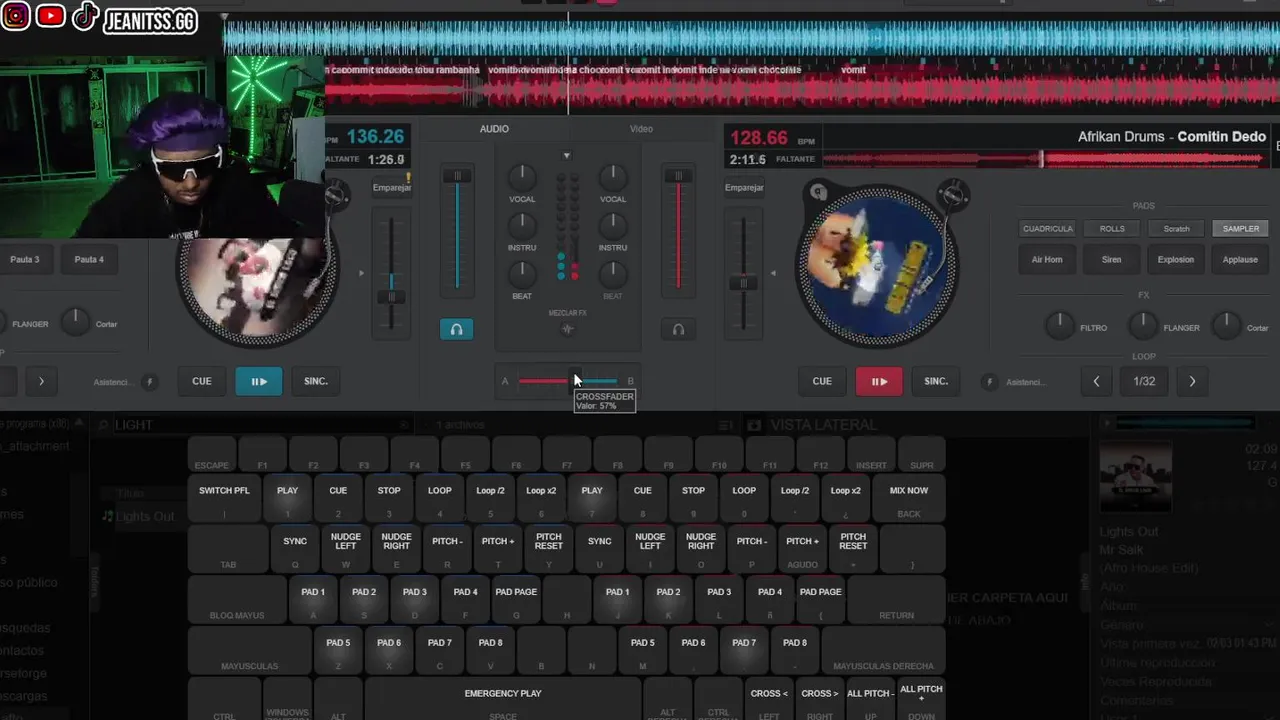1280x720 pixels.
Task: Trigger the Siren sample pad
Action: [x=1112, y=260]
